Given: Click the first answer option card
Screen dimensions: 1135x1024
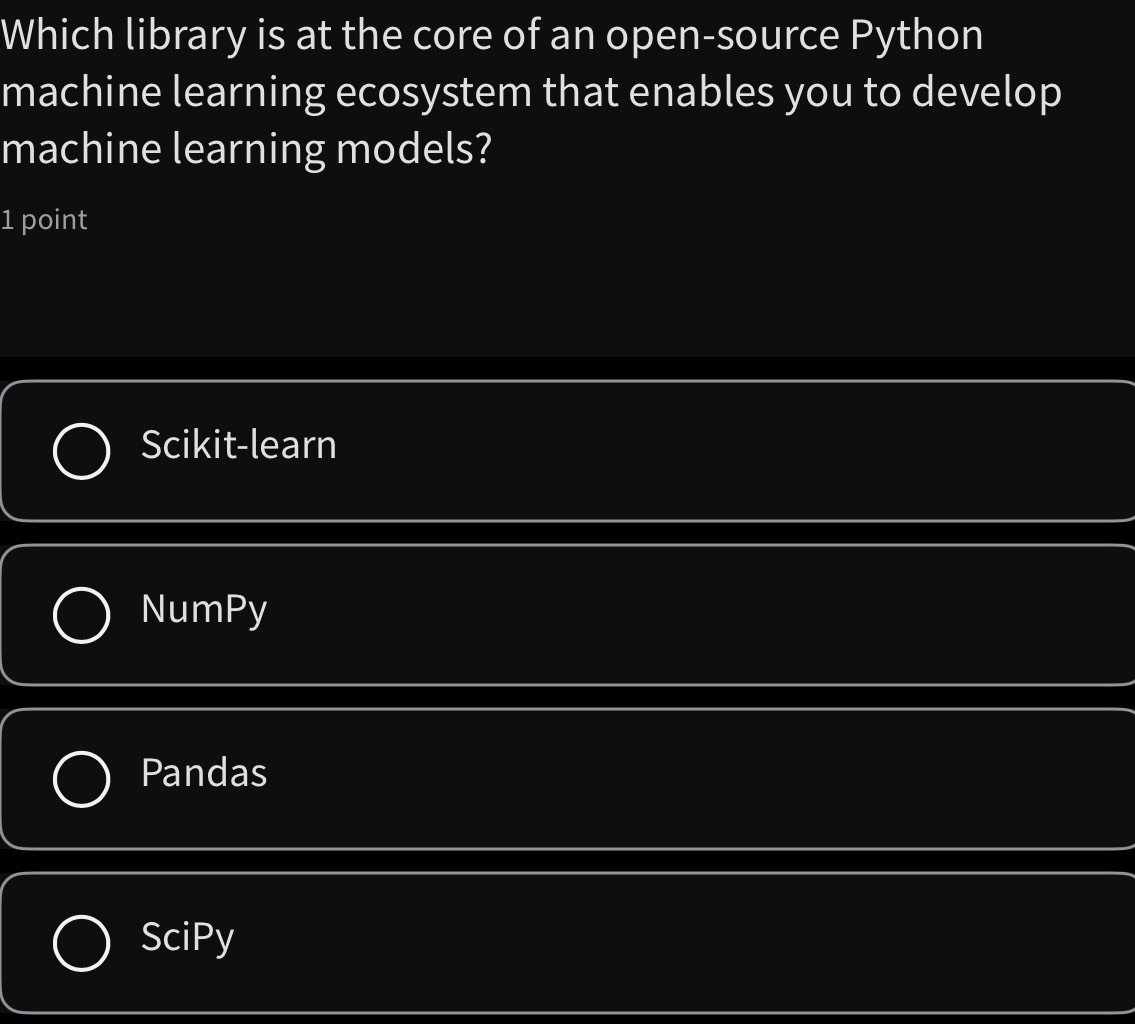Looking at the screenshot, I should pyautogui.click(x=567, y=450).
